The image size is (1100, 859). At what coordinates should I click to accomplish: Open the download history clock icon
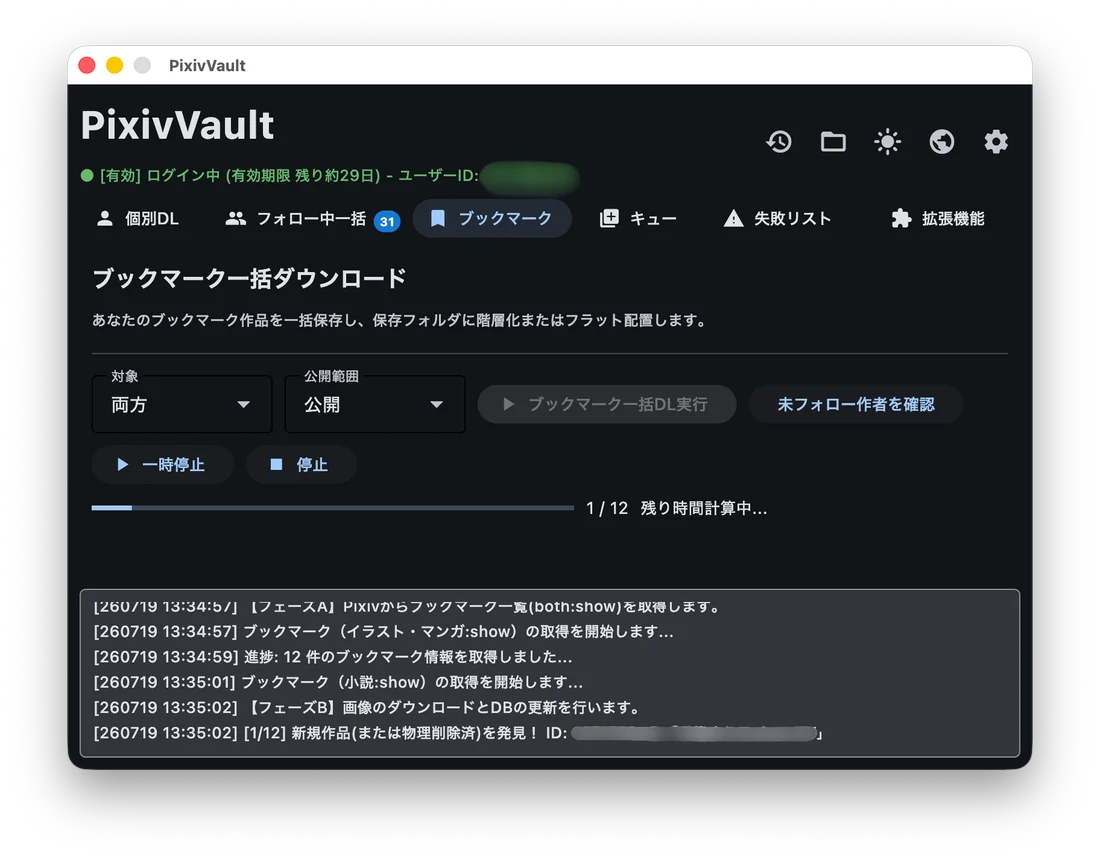(779, 142)
